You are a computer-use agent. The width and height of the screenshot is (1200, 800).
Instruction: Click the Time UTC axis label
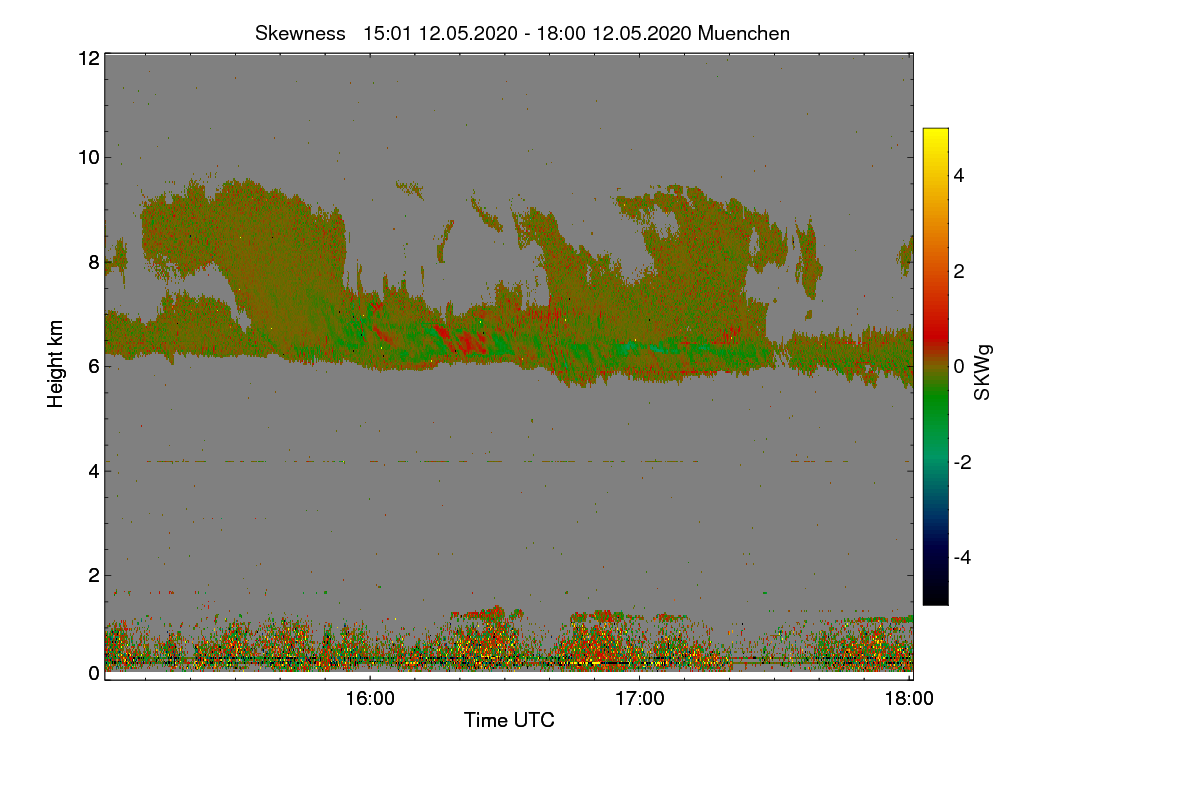pyautogui.click(x=509, y=720)
